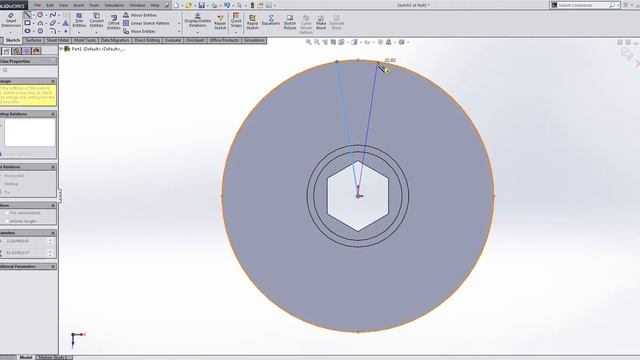Toggle Quick Snaps
The width and height of the screenshot is (640, 360).
point(236,20)
